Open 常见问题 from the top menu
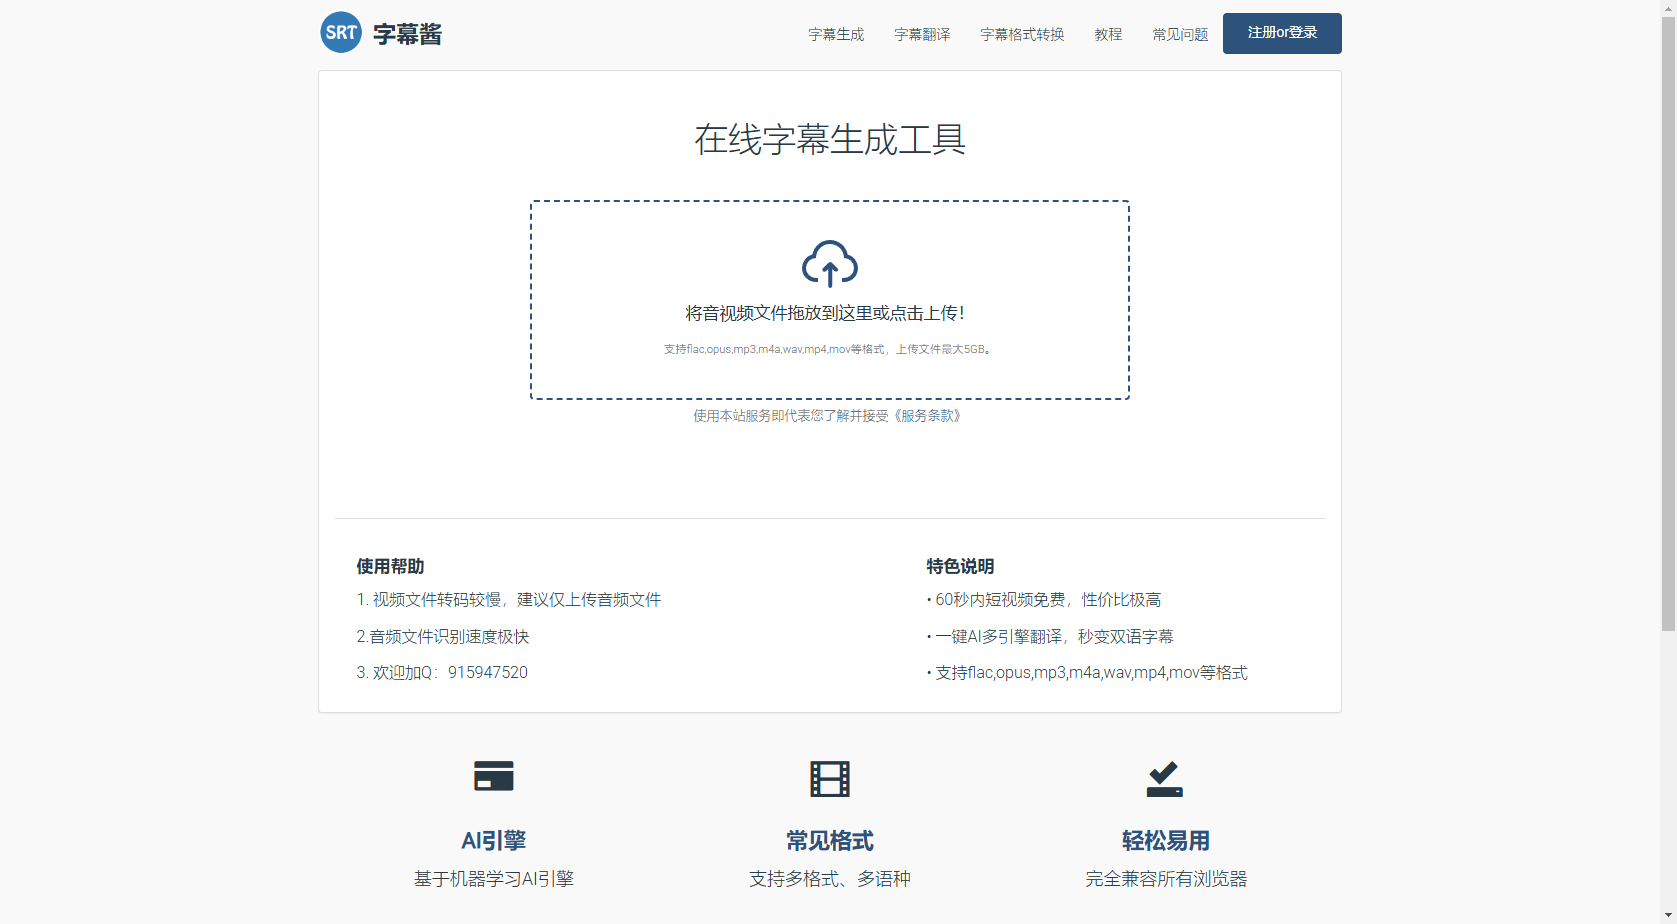This screenshot has height=924, width=1677. click(x=1180, y=34)
